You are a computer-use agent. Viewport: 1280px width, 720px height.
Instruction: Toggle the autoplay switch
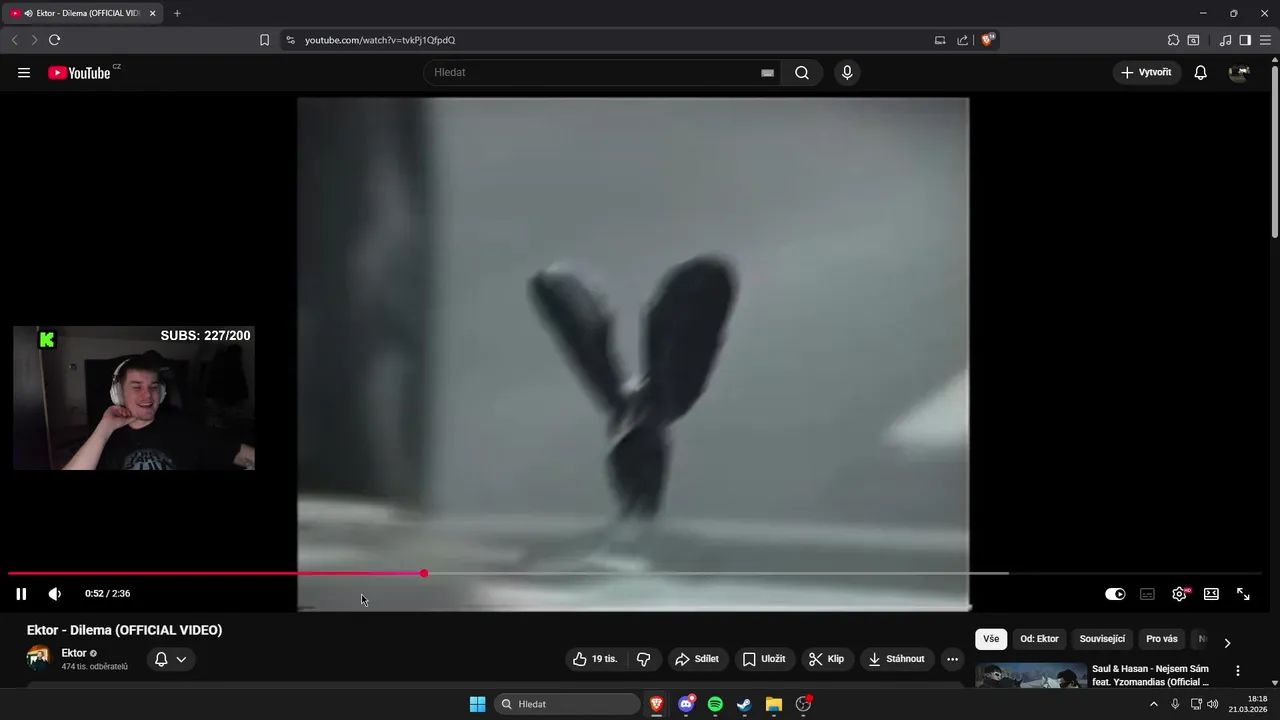(1115, 594)
